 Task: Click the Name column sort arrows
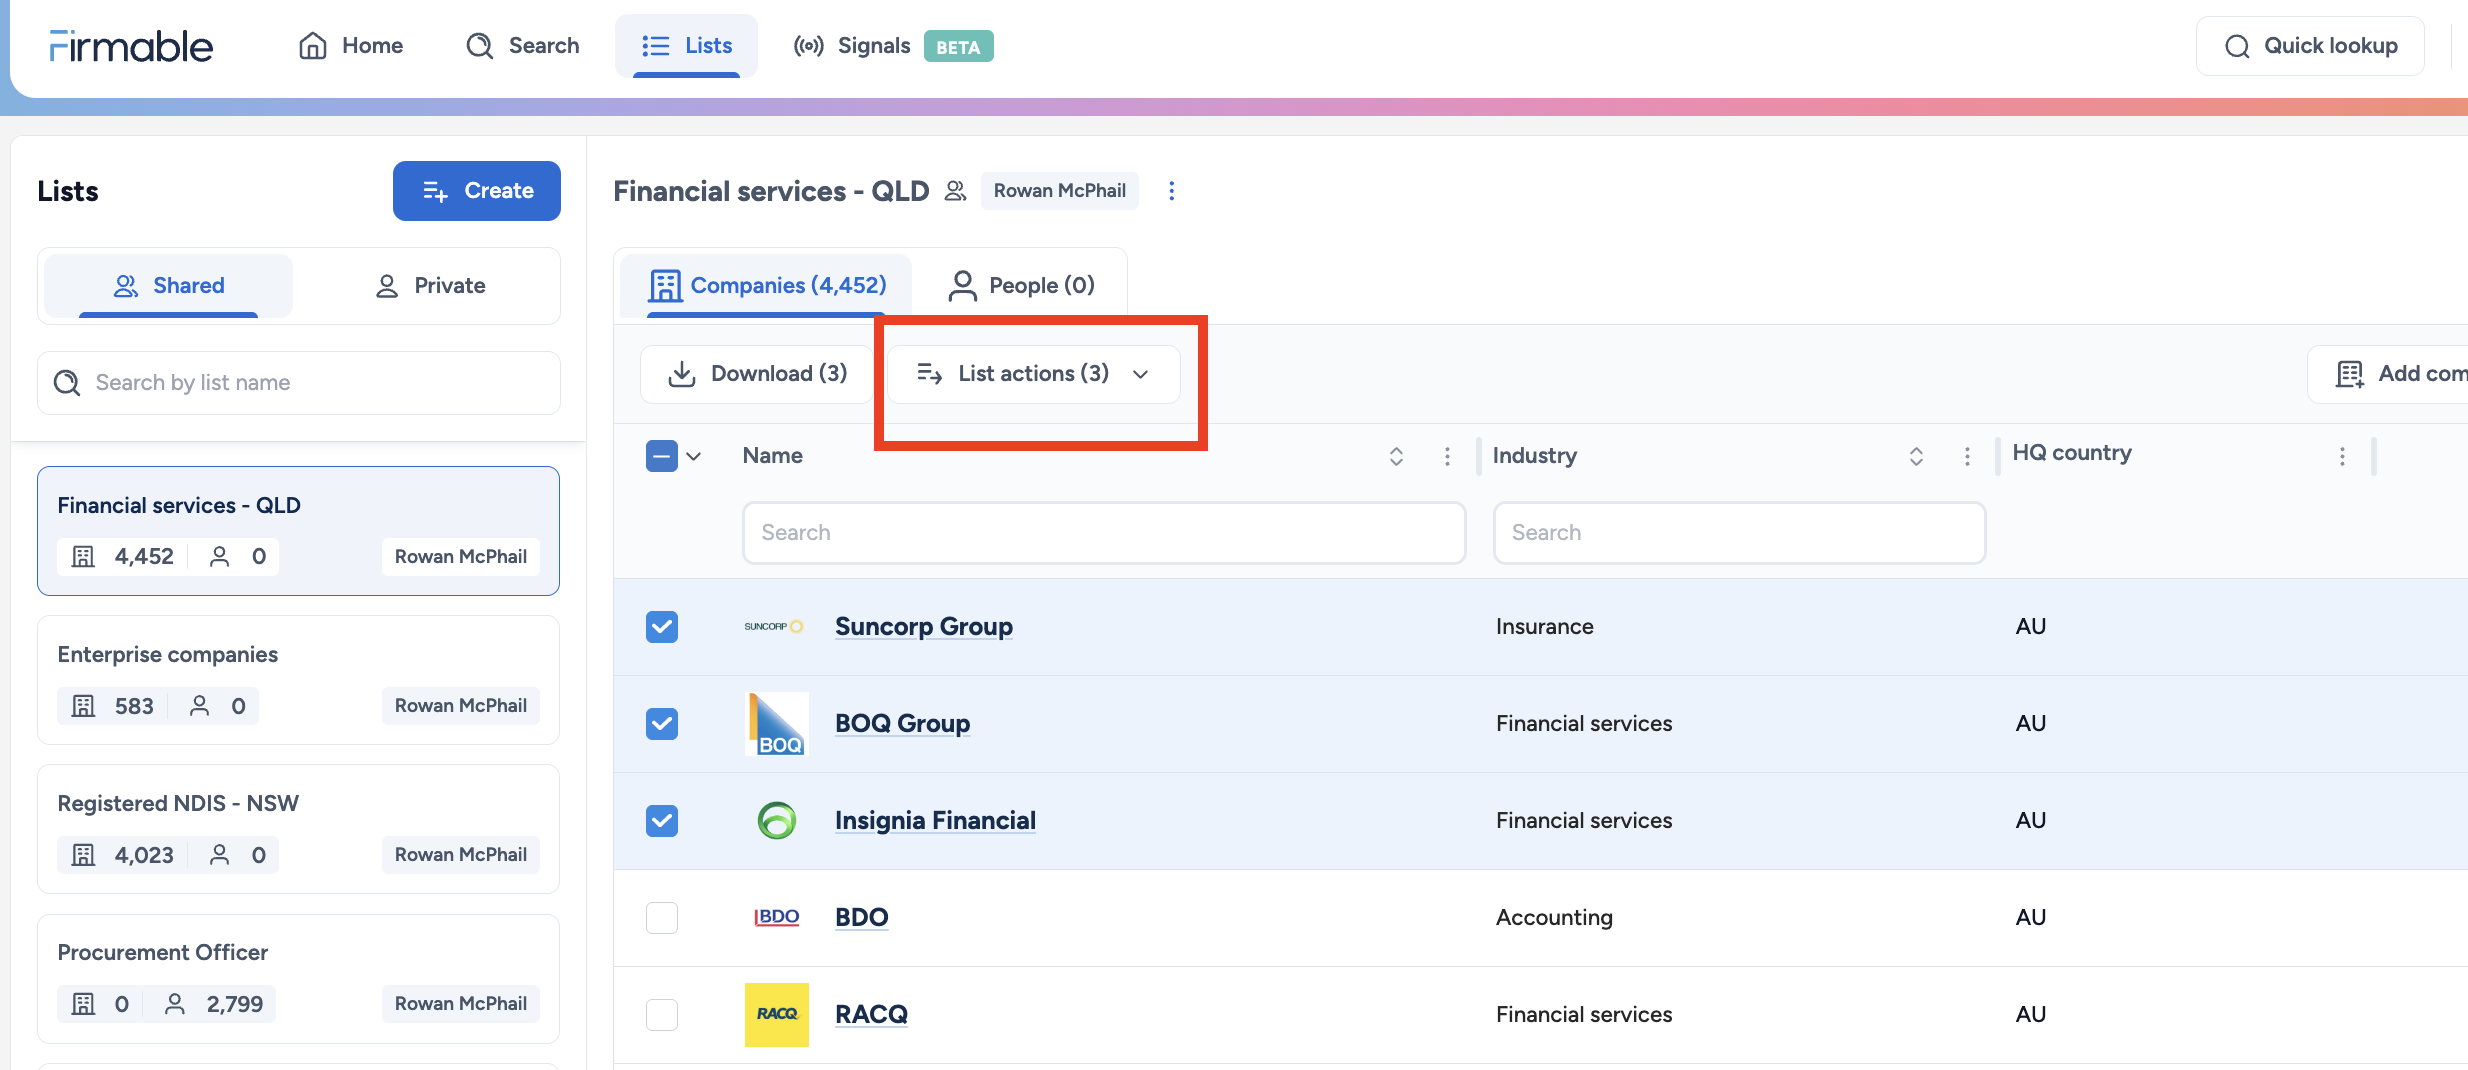[1396, 456]
